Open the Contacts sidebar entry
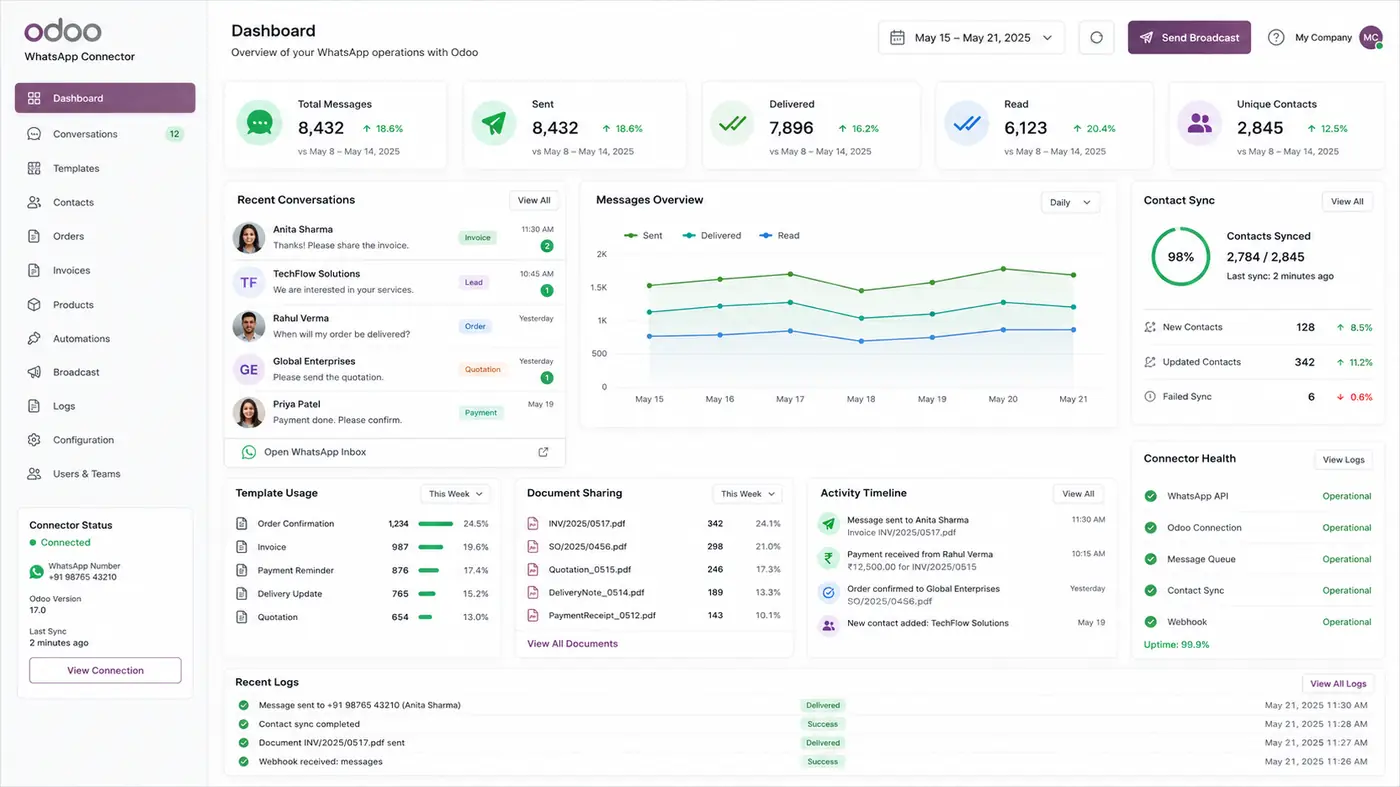The height and width of the screenshot is (787, 1400). pos(105,202)
